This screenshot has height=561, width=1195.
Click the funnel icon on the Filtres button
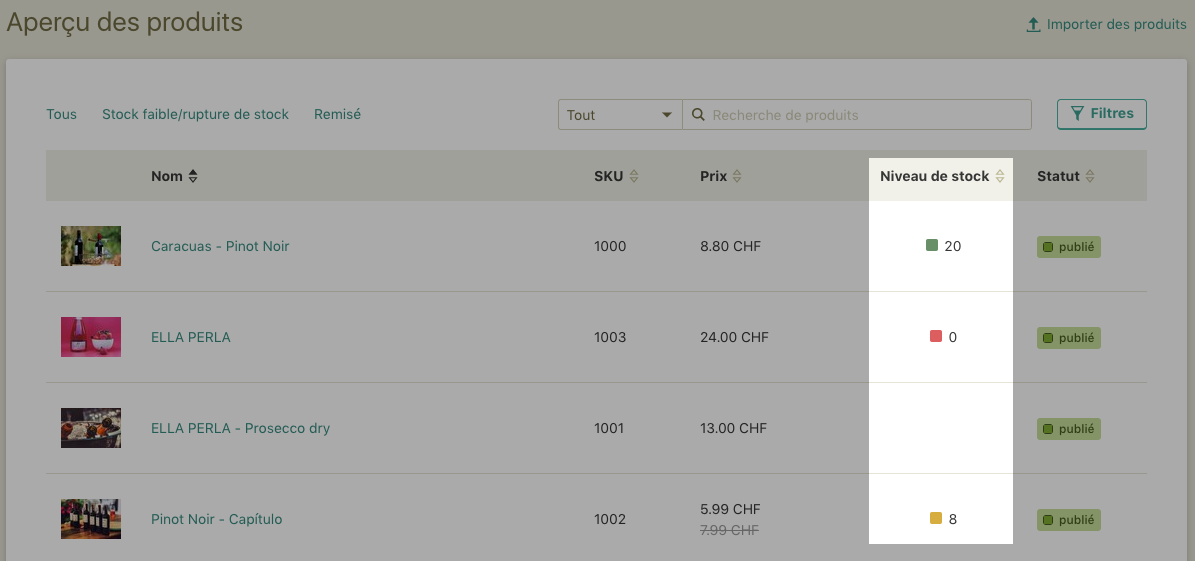tap(1077, 114)
